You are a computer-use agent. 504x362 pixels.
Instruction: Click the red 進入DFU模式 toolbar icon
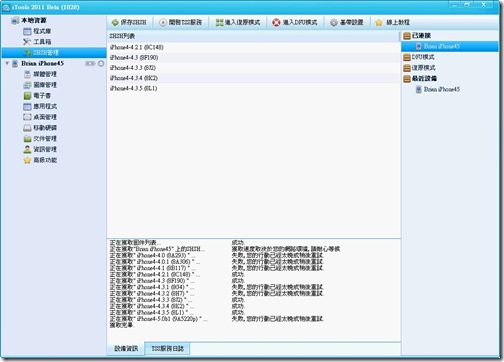(276, 22)
